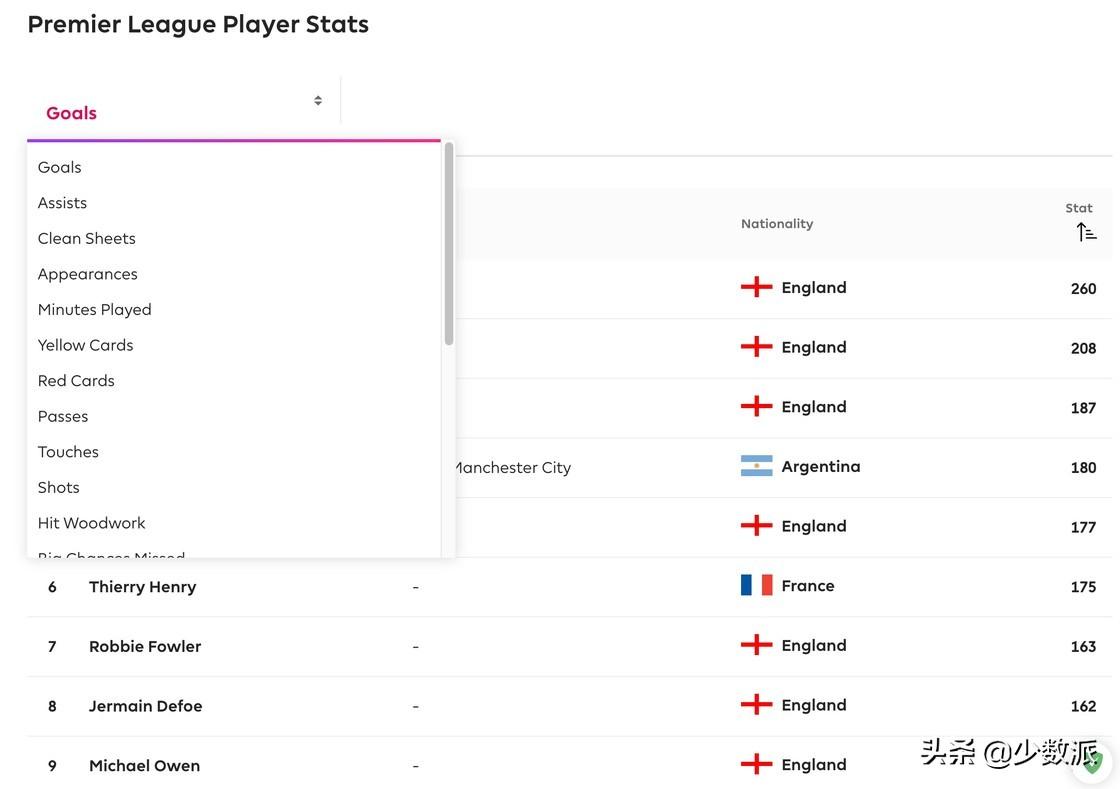Click England flag in Jermain Defoe row
The width and height of the screenshot is (1120, 789).
click(756, 705)
